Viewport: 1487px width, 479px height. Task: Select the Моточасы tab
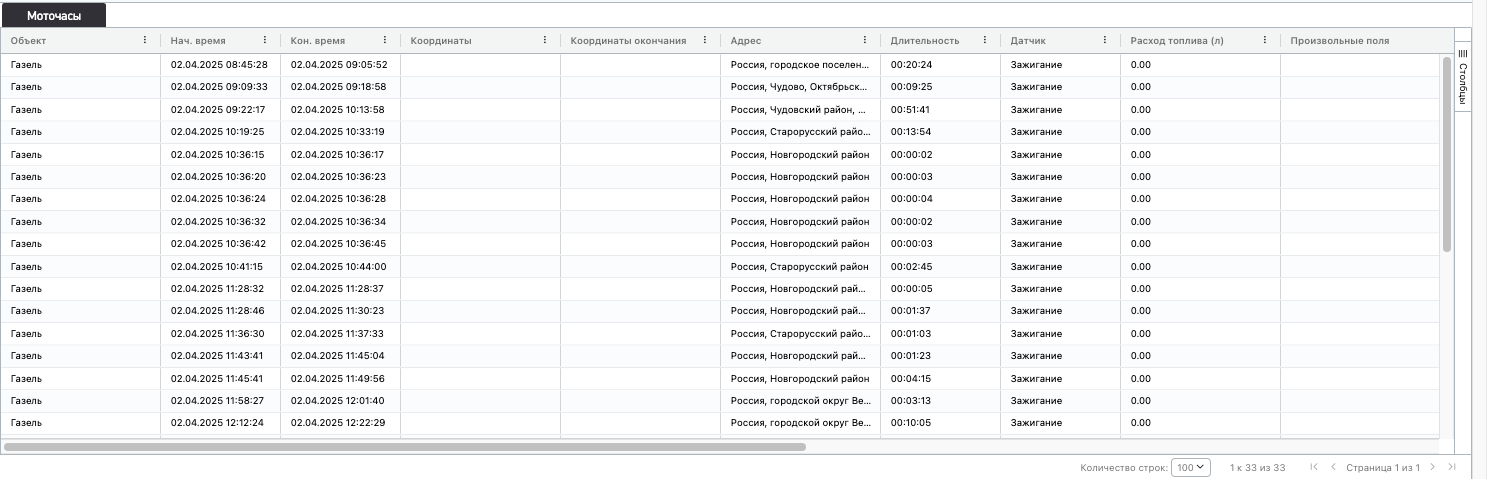click(x=54, y=16)
